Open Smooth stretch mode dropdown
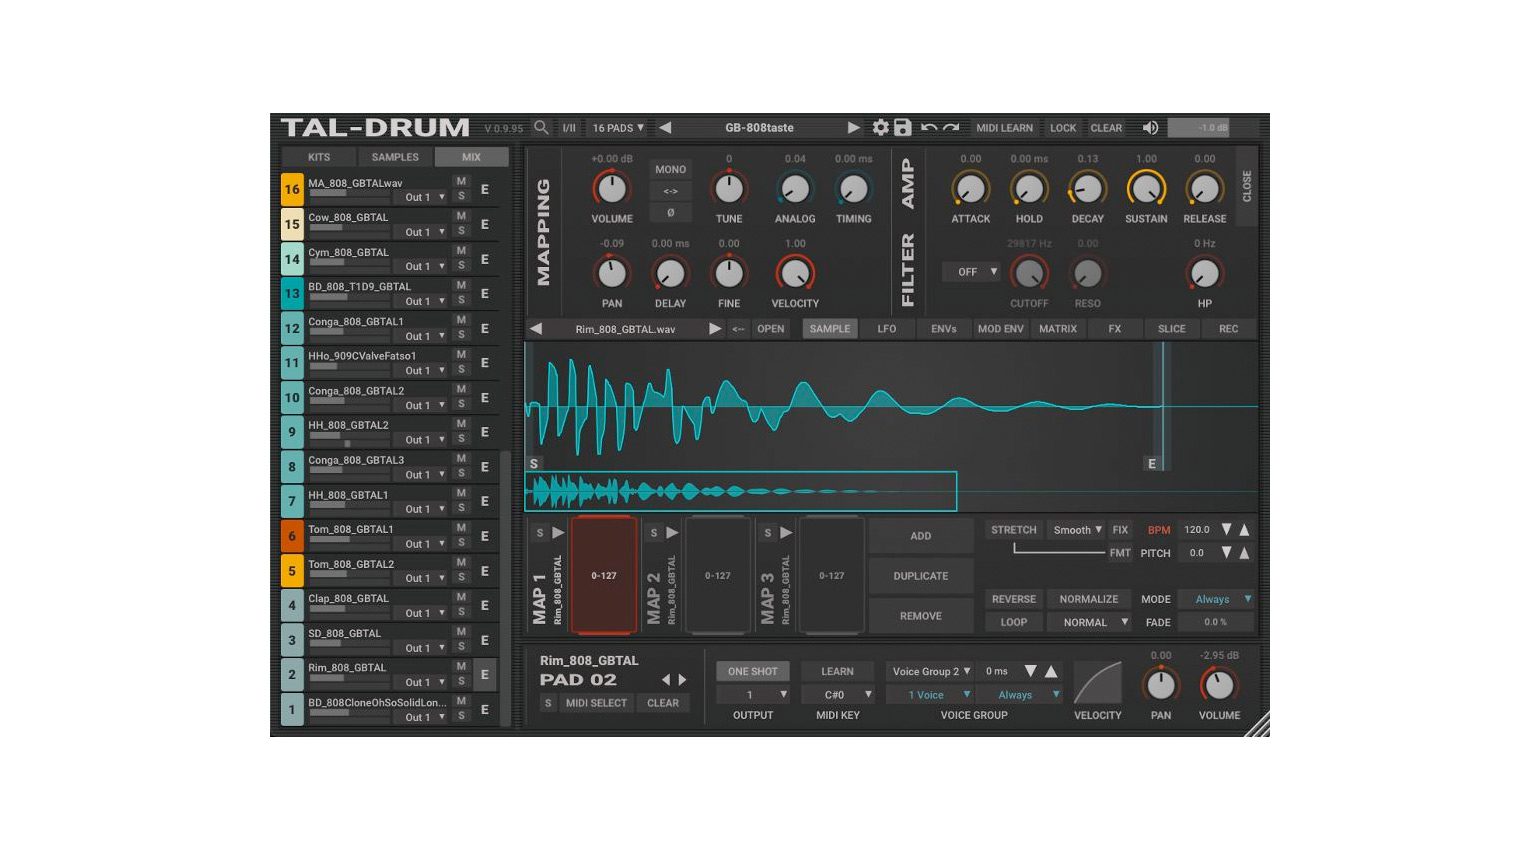This screenshot has width=1540, height=850. click(1077, 530)
